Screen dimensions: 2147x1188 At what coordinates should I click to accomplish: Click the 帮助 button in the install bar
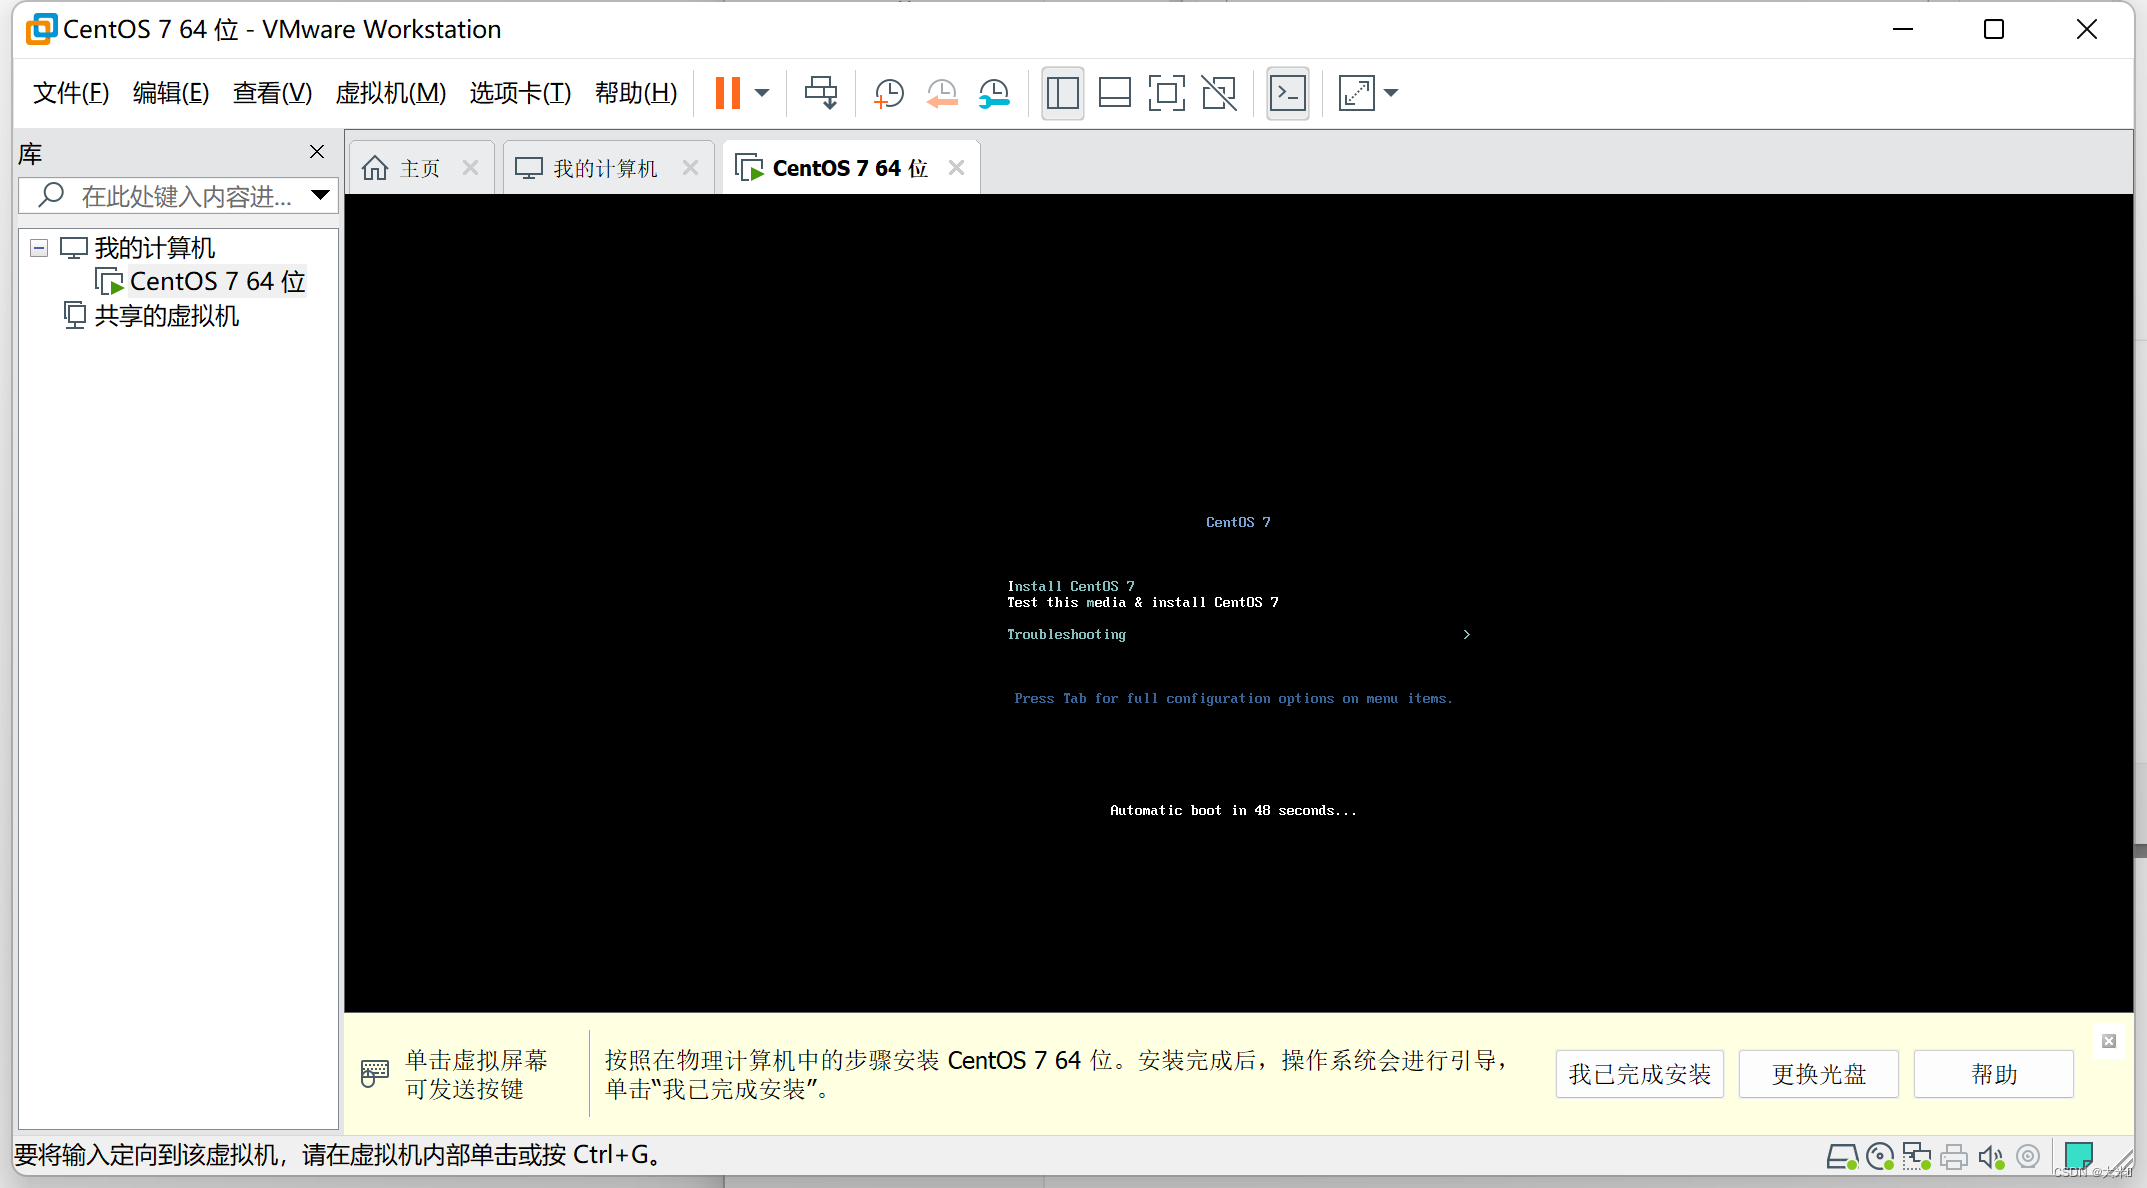[x=1993, y=1074]
